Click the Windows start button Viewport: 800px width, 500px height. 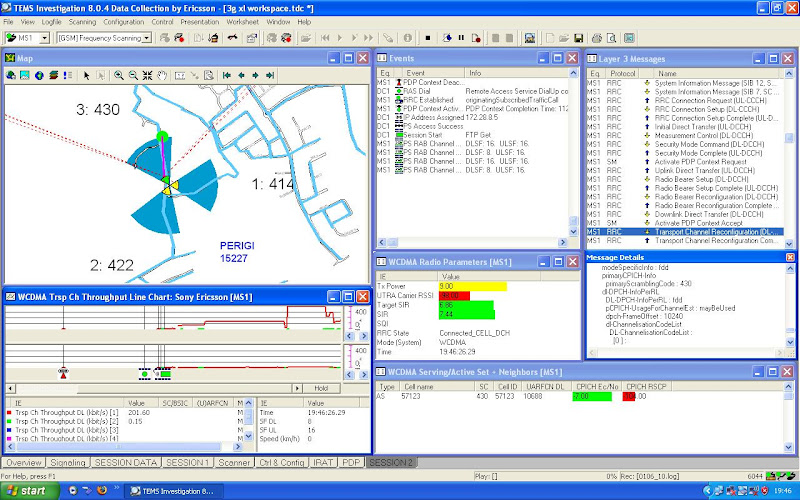[30, 491]
